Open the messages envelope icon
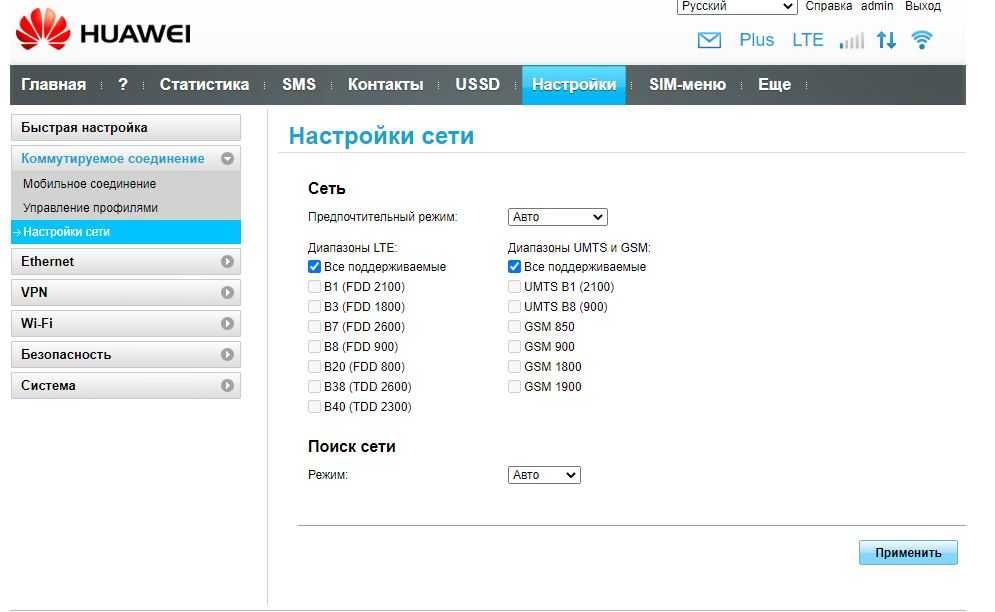This screenshot has height=612, width=995. point(709,40)
